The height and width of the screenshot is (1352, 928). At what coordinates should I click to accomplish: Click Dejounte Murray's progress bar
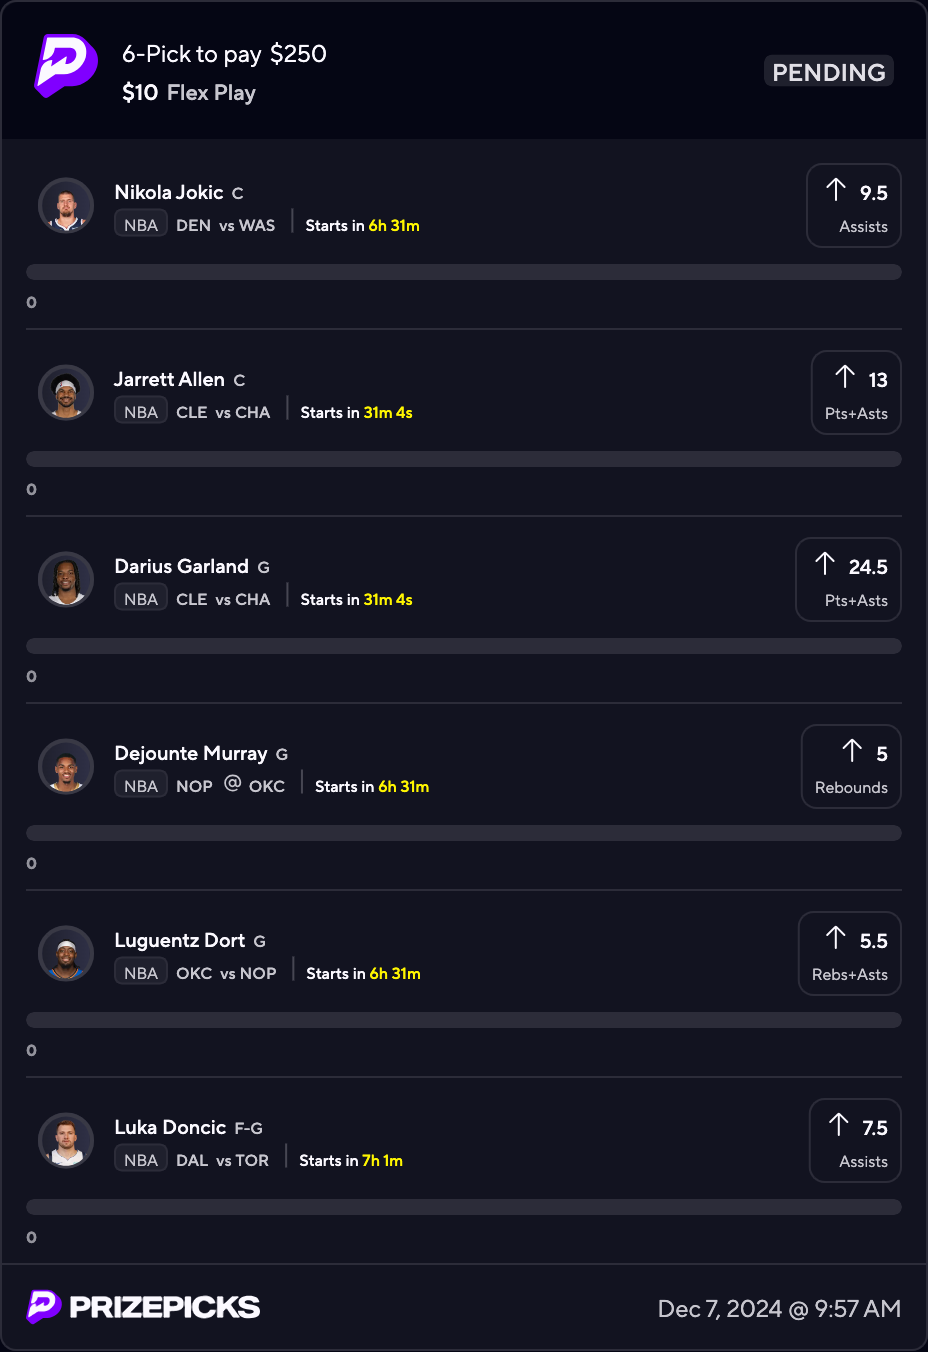point(464,833)
